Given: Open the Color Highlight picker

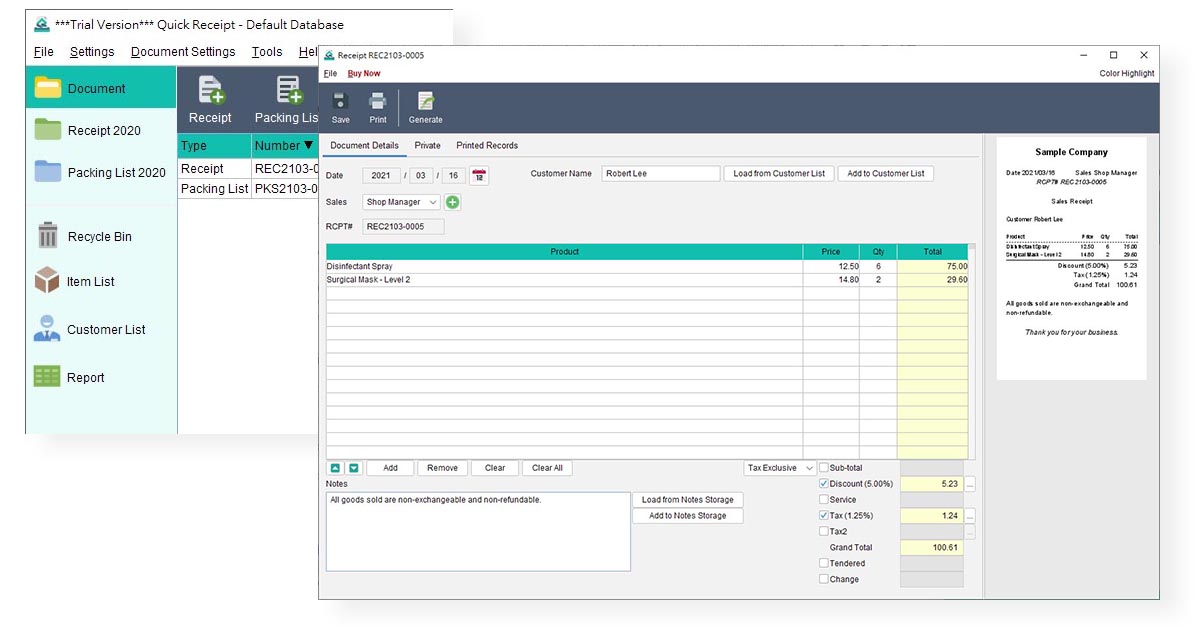Looking at the screenshot, I should (1128, 73).
